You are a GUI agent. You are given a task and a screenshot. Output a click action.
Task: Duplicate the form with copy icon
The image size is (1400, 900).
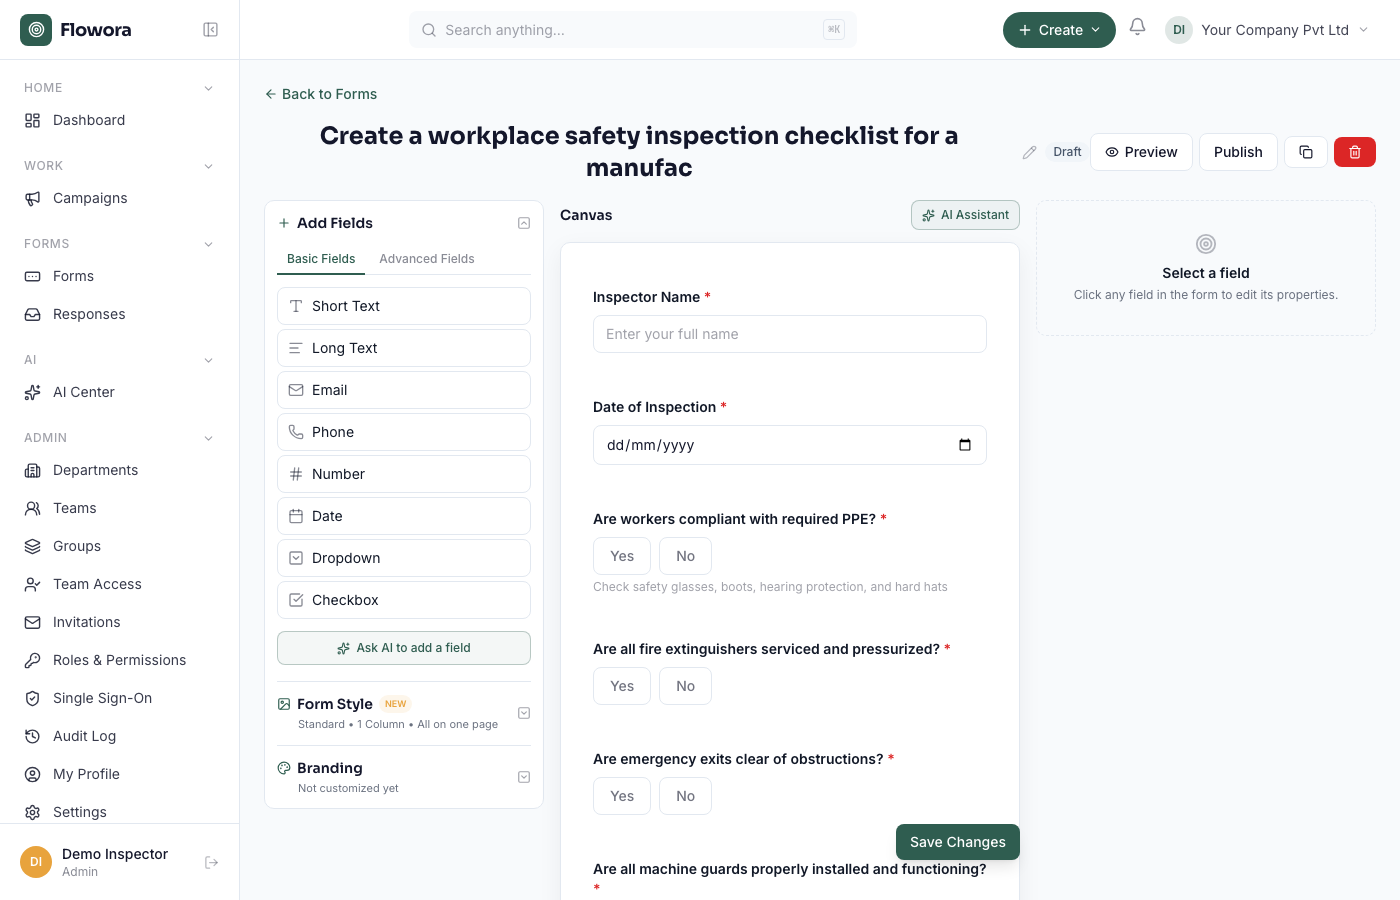[1306, 152]
